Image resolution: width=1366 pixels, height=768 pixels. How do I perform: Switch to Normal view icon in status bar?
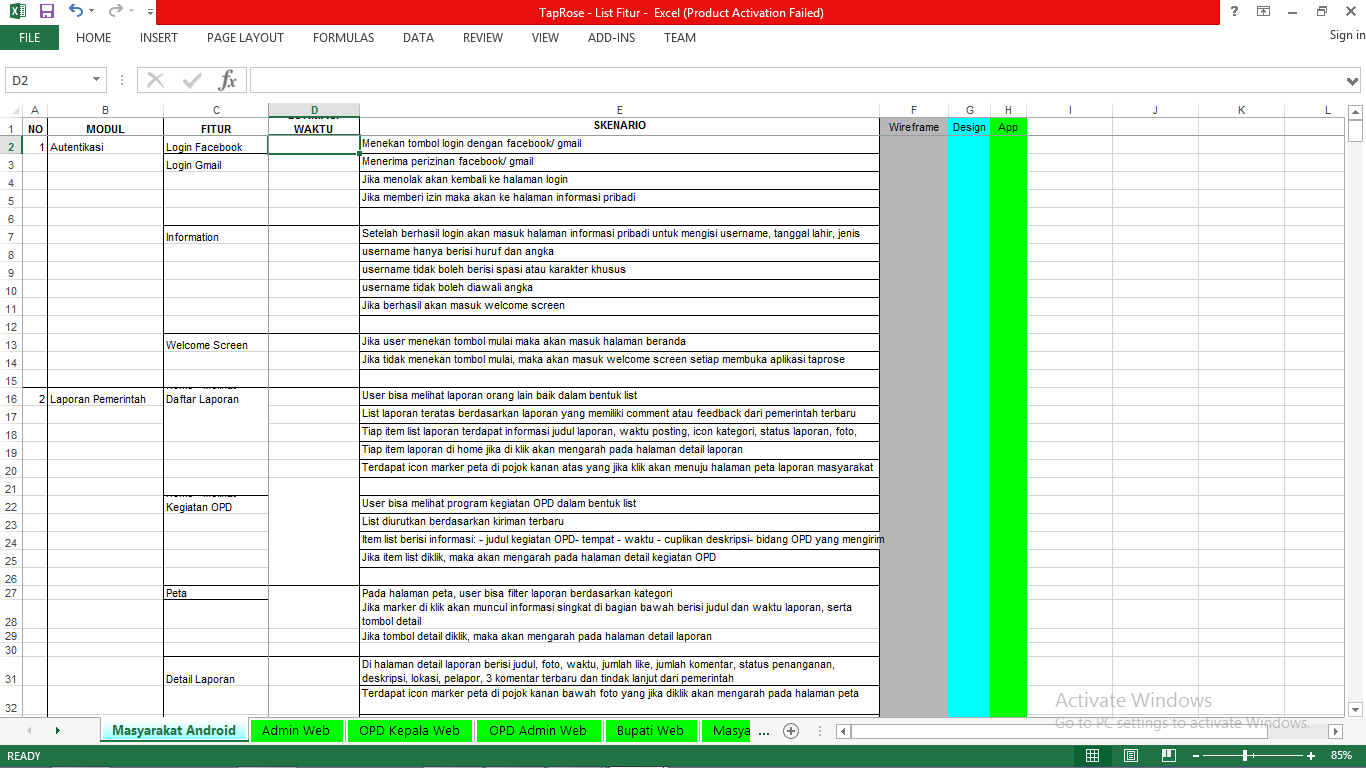pos(1092,756)
